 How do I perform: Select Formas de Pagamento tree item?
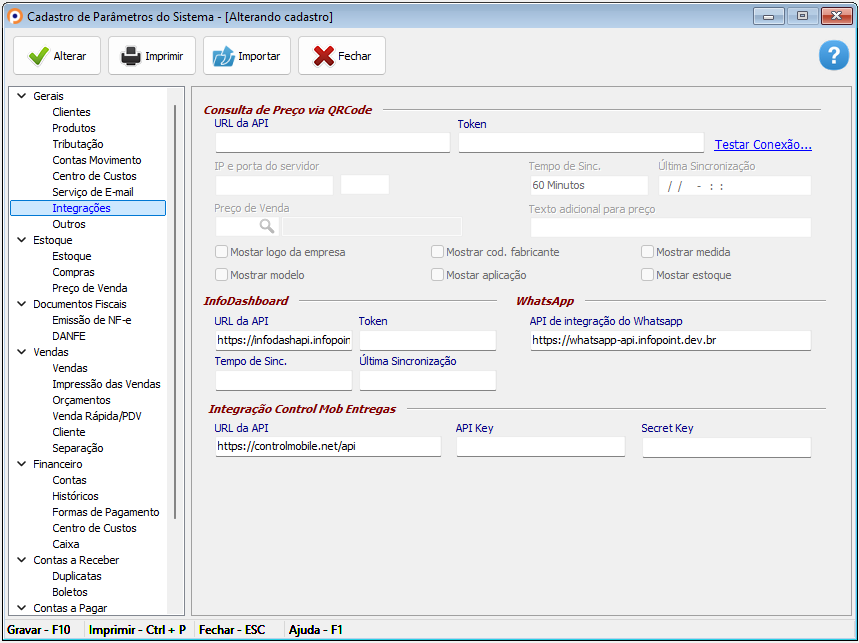(105, 512)
